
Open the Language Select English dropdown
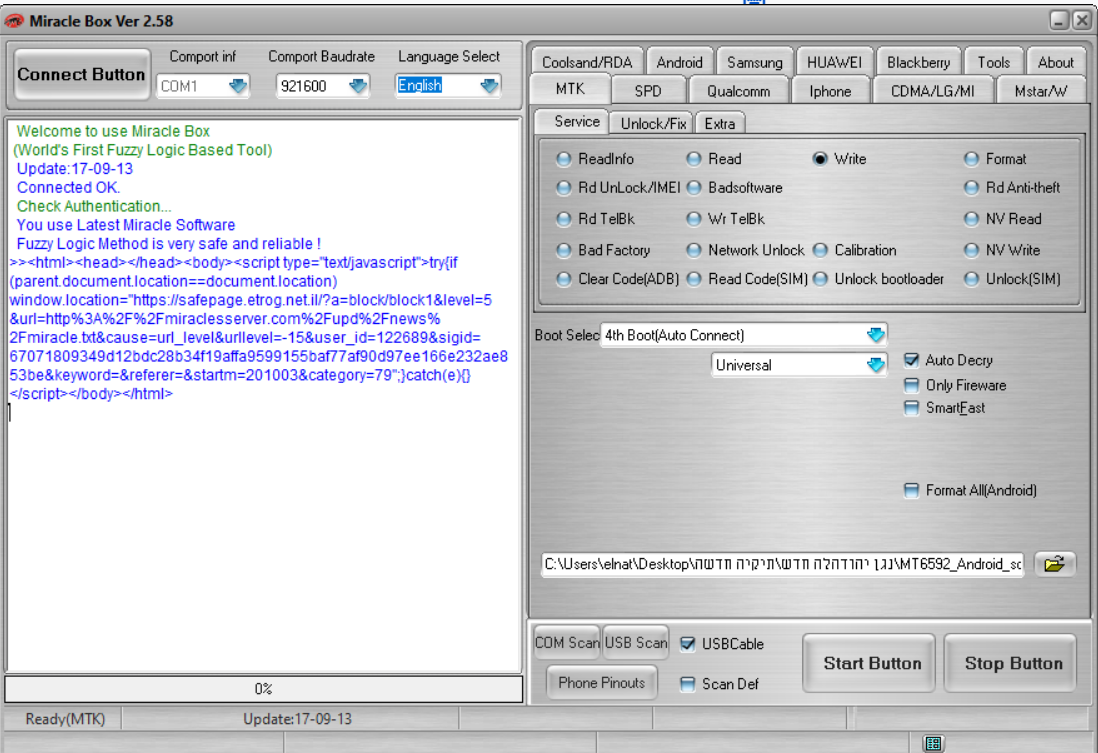pyautogui.click(x=489, y=86)
